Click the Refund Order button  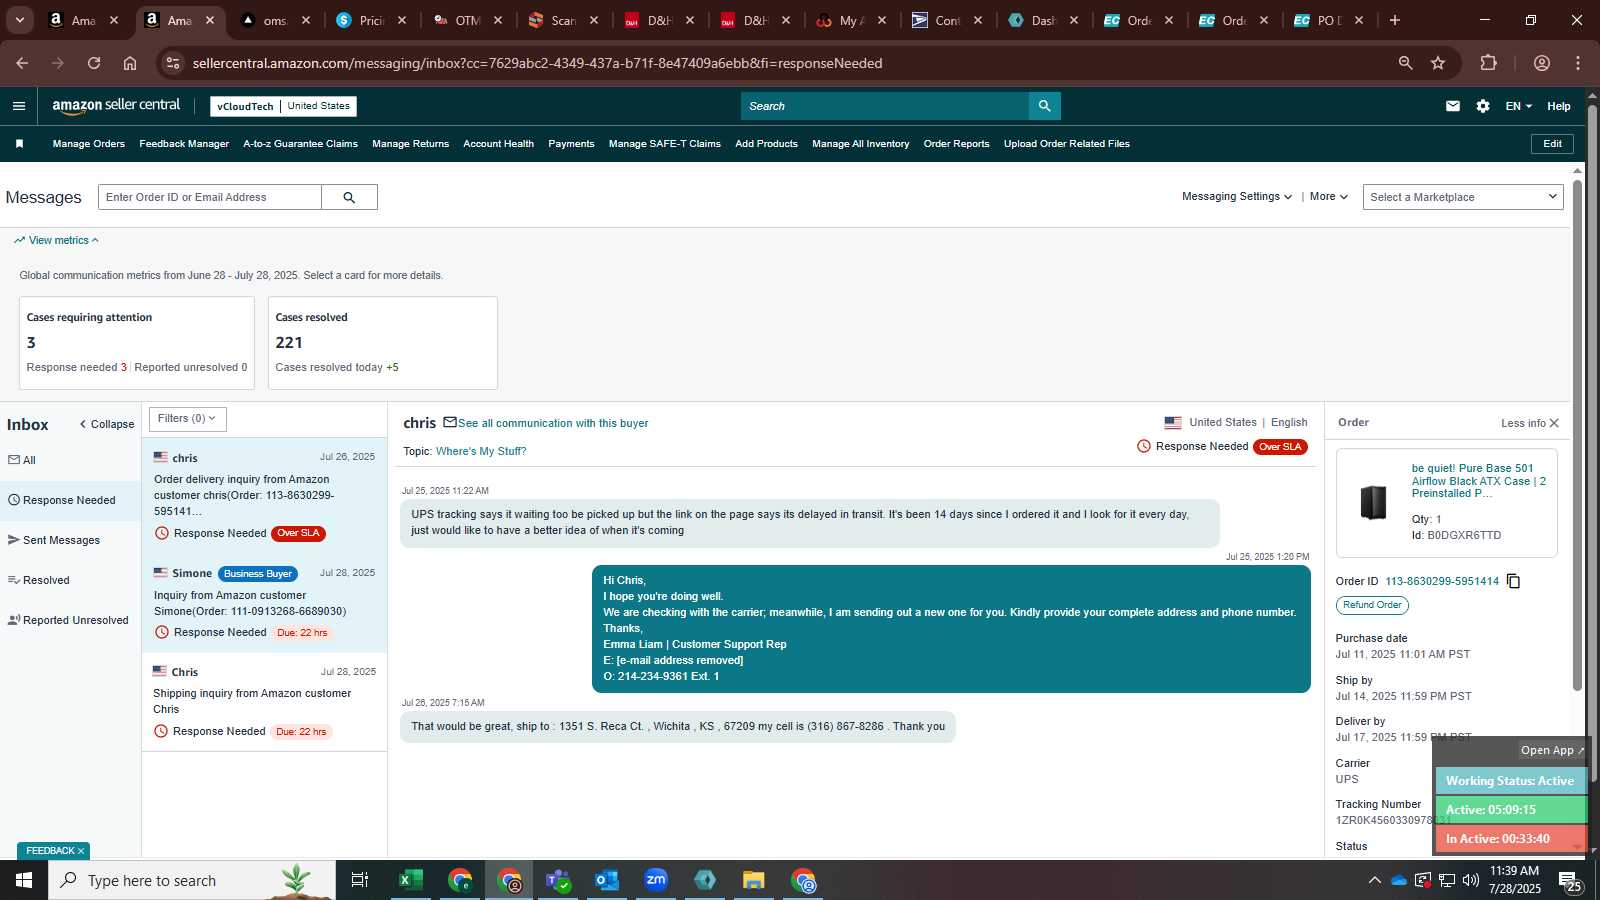[x=1372, y=605]
